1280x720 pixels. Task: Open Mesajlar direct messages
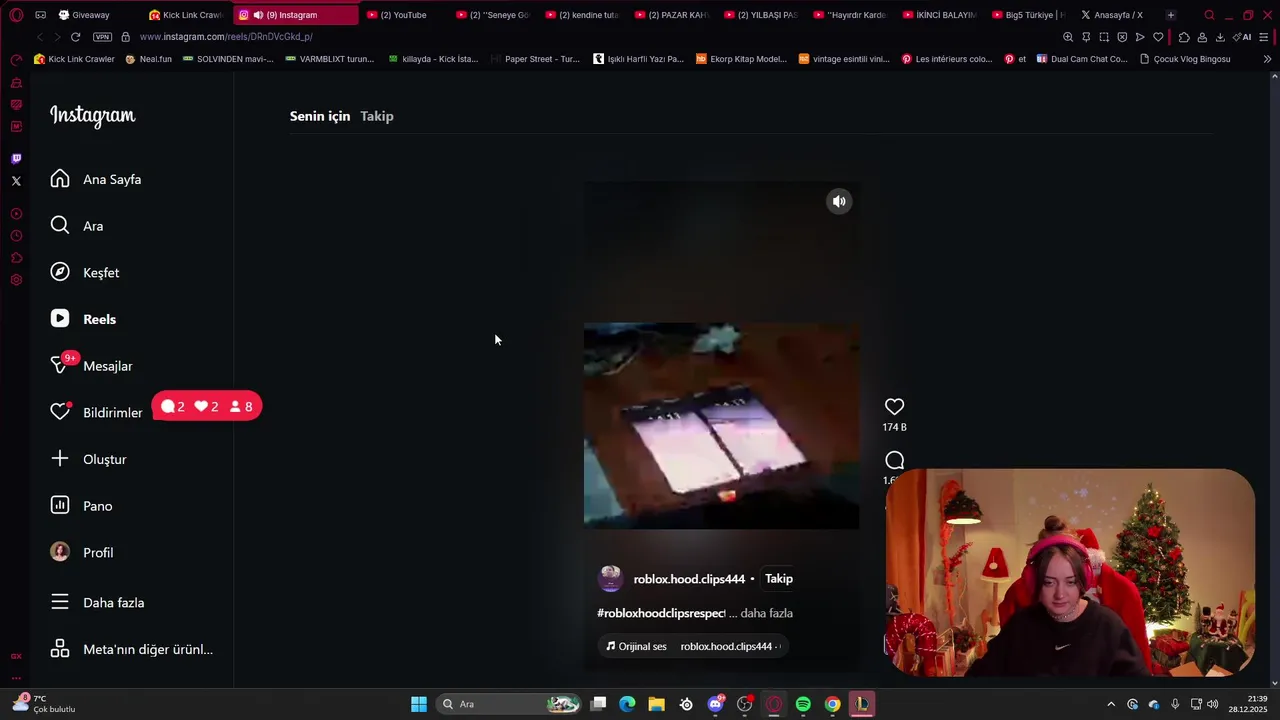[x=92, y=366]
